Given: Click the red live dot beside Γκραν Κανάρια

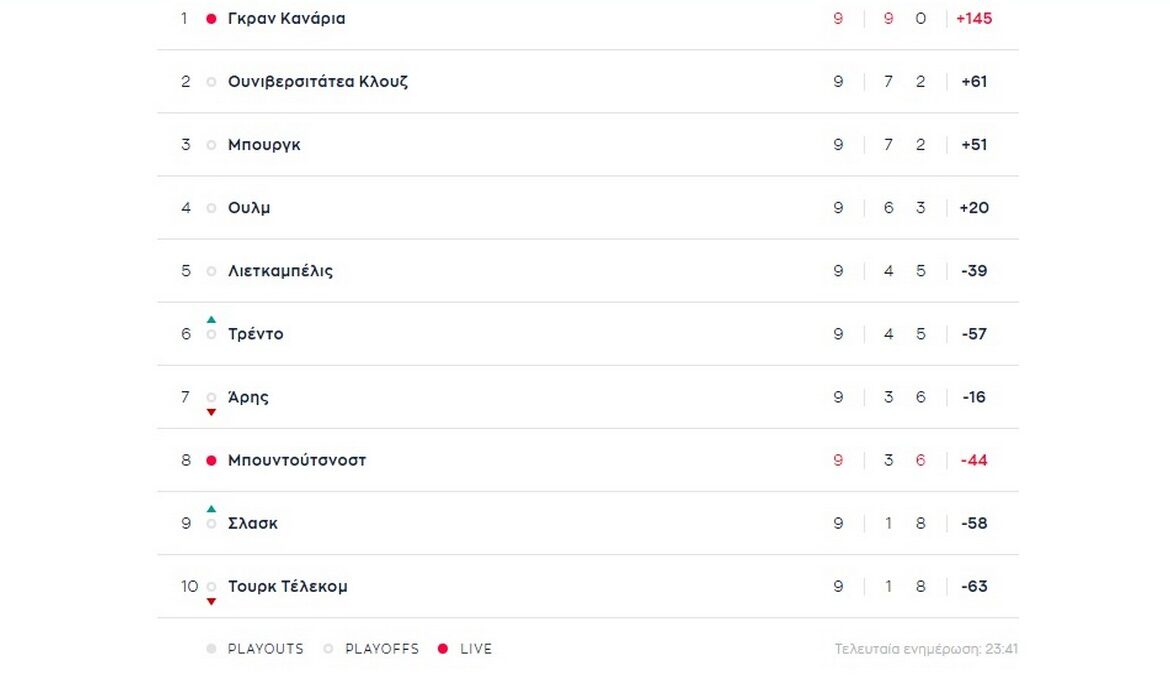Looking at the screenshot, I should click(211, 19).
